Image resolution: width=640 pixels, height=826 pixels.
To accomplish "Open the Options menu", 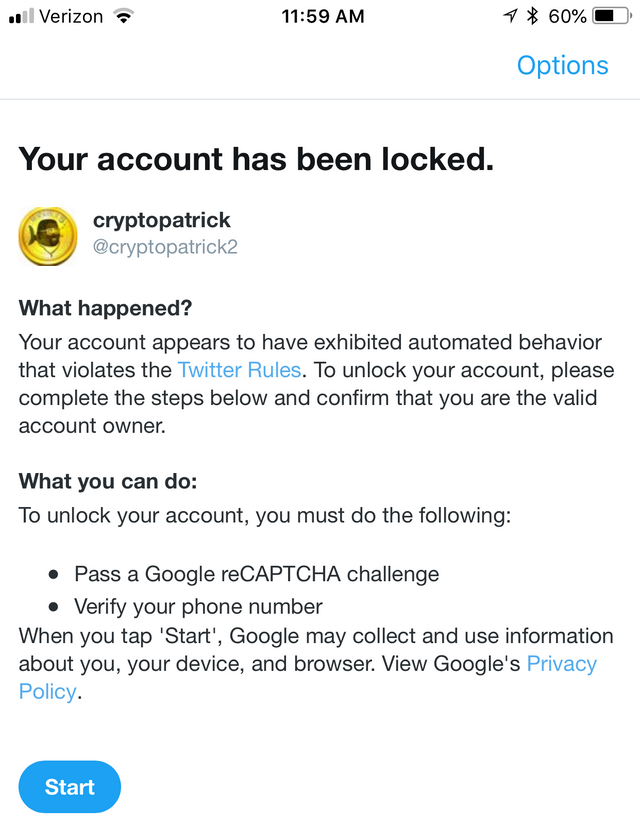I will (562, 66).
